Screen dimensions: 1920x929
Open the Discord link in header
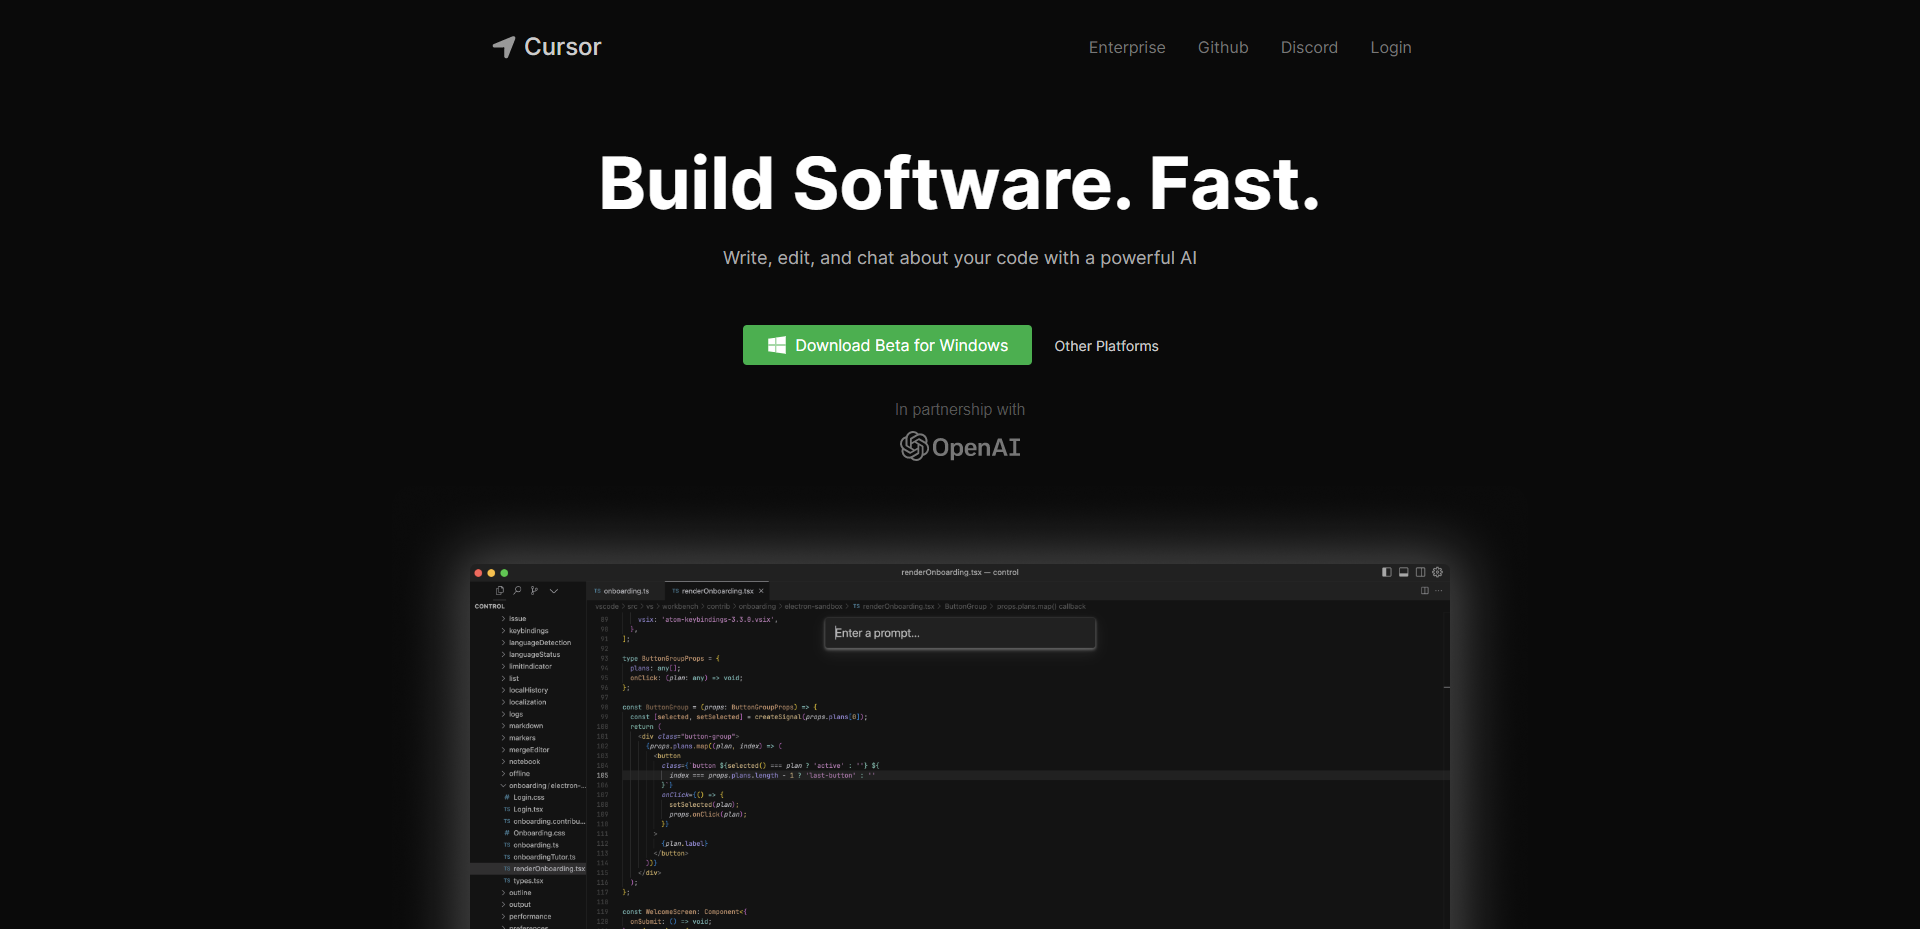coord(1309,47)
